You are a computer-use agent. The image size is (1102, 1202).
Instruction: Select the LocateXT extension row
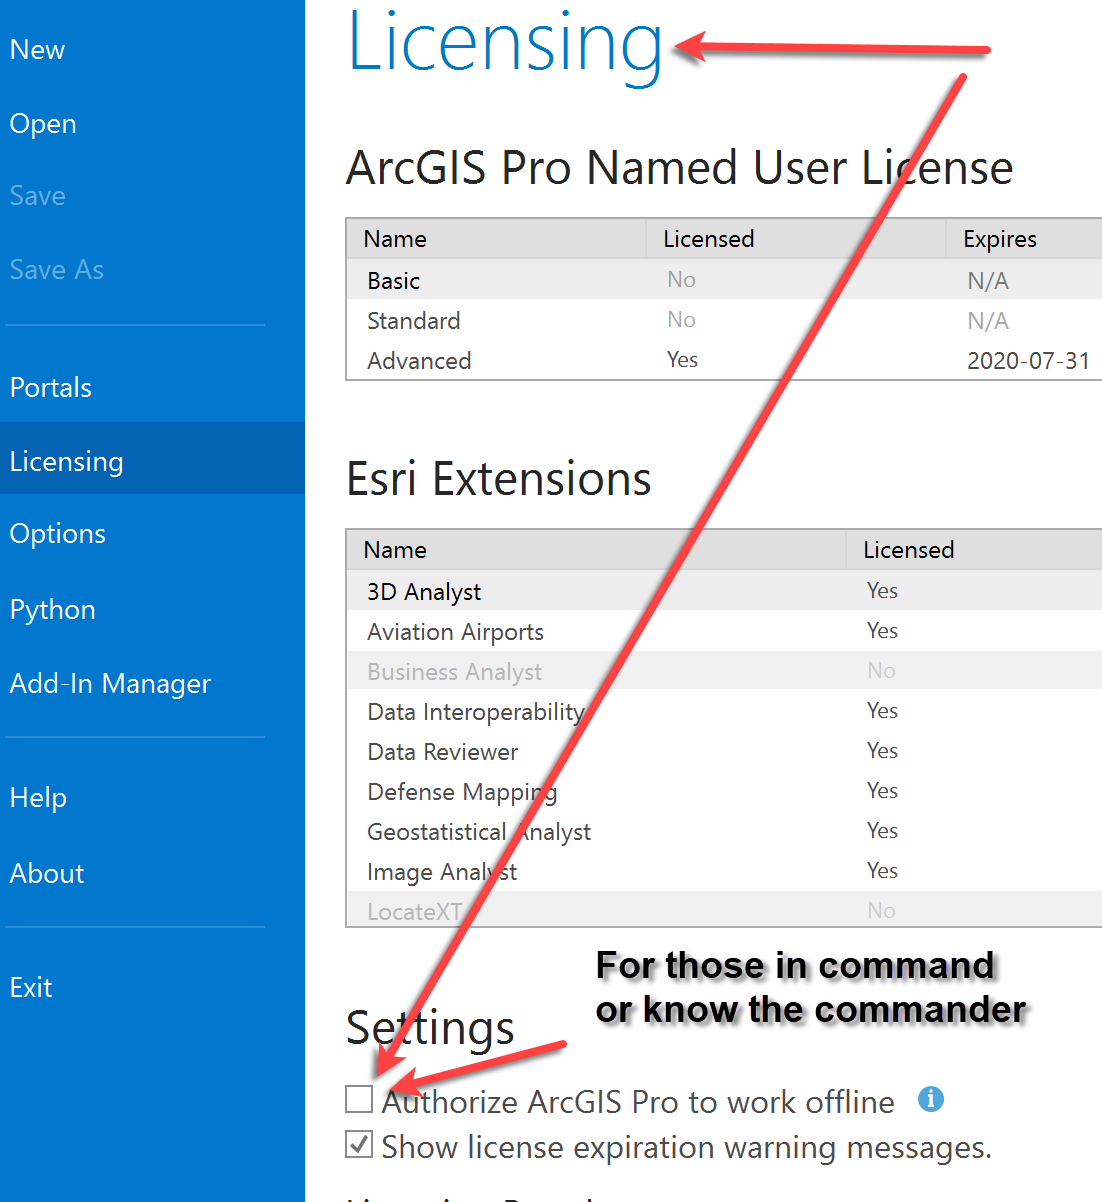(724, 909)
